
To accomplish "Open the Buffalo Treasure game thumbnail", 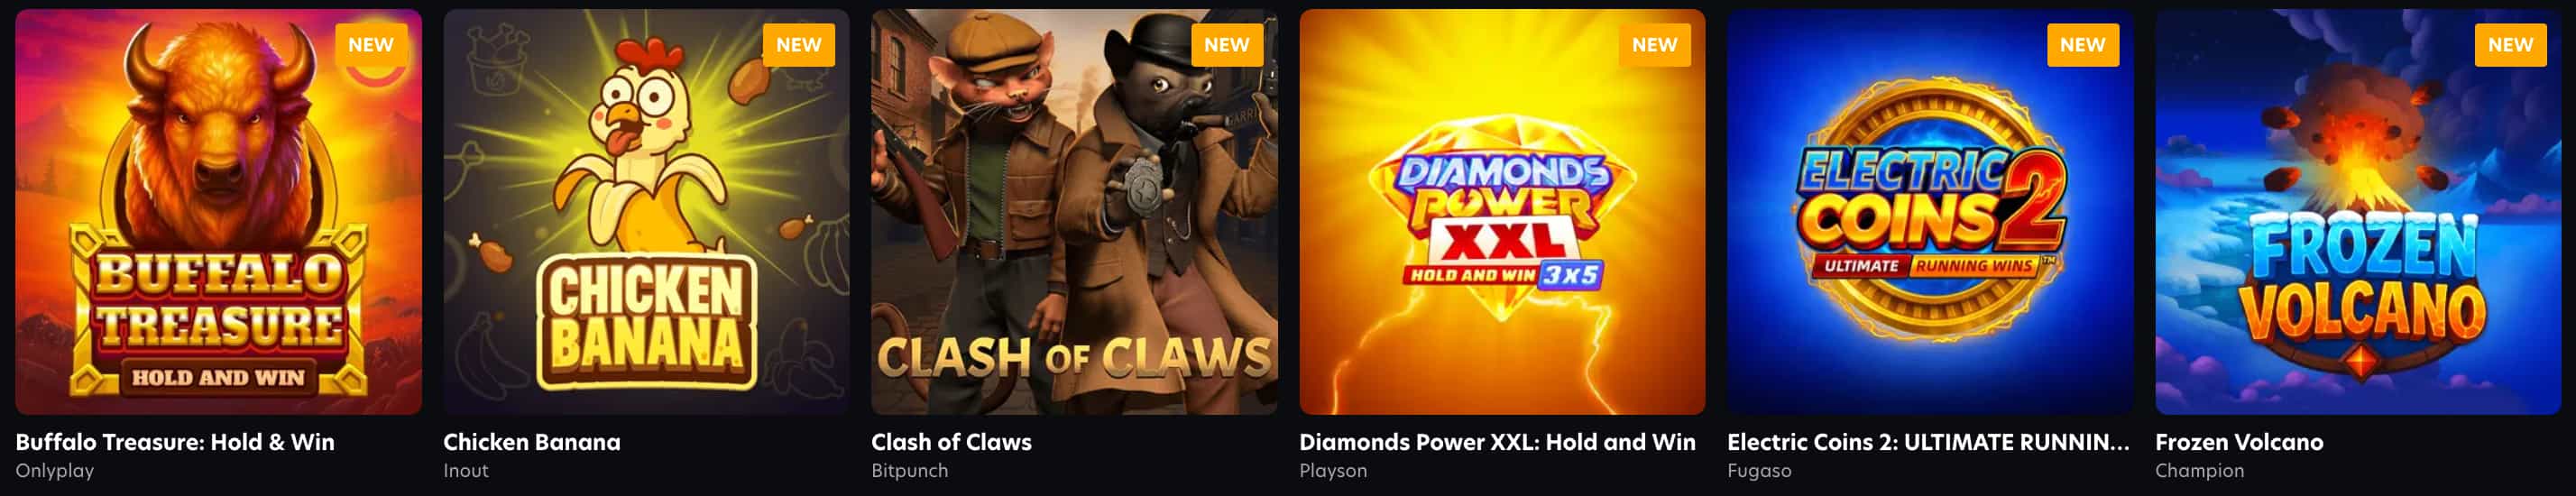I will (x=218, y=212).
